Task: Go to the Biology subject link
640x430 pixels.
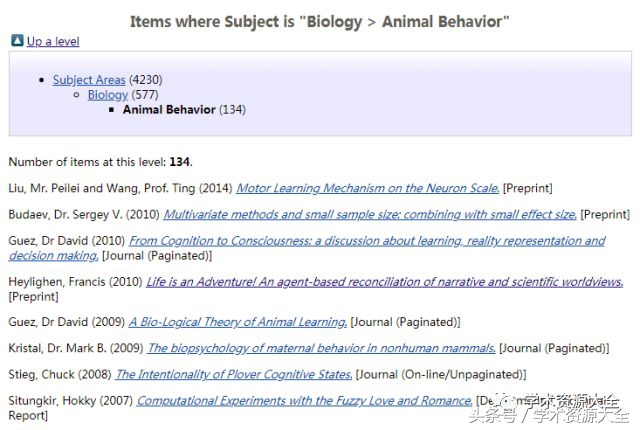Action: (107, 95)
